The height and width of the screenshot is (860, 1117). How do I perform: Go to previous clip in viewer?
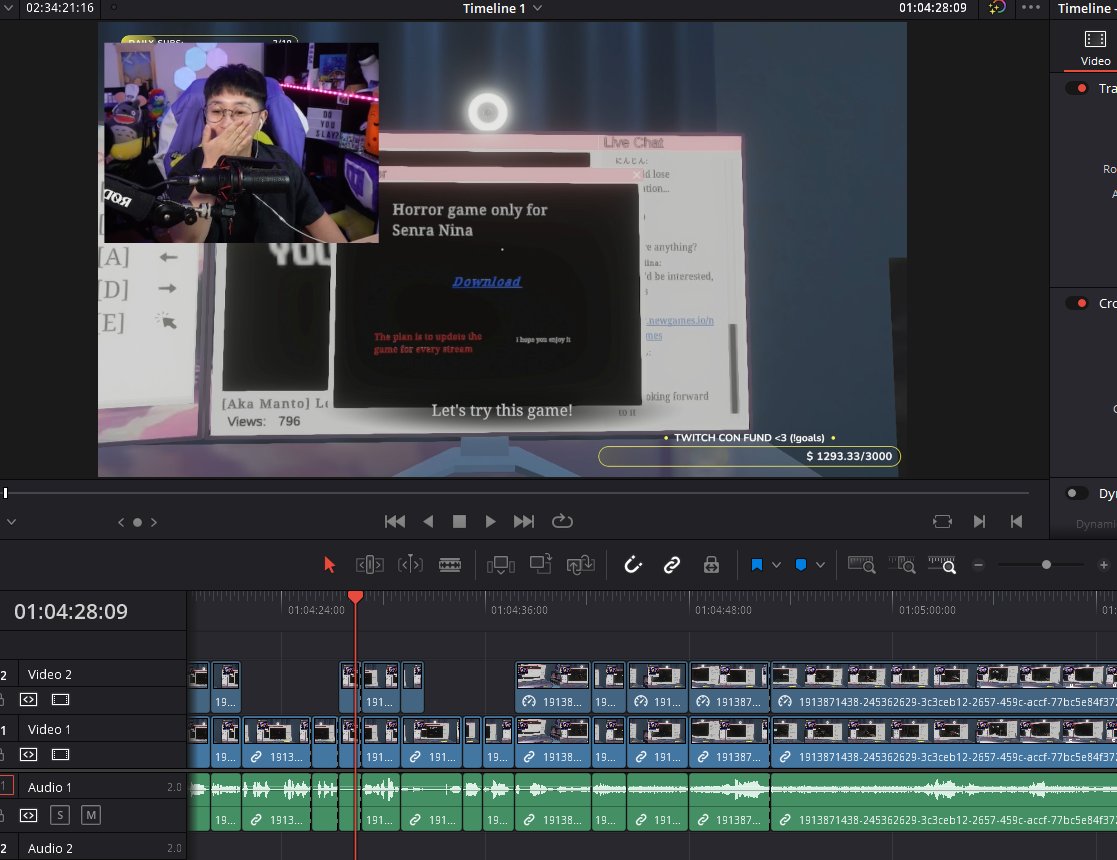point(1017,522)
